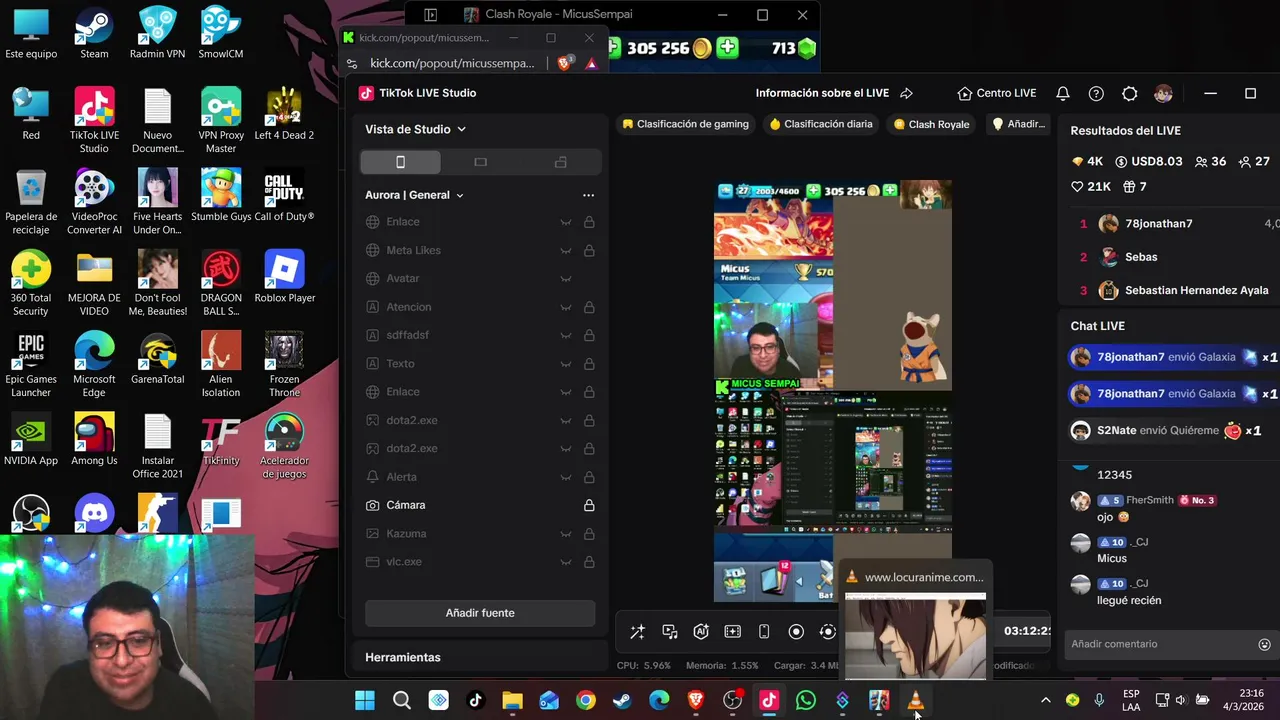Open the notifications bell in TikTok LIVE Studio
Viewport: 1280px width, 720px height.
click(1063, 93)
